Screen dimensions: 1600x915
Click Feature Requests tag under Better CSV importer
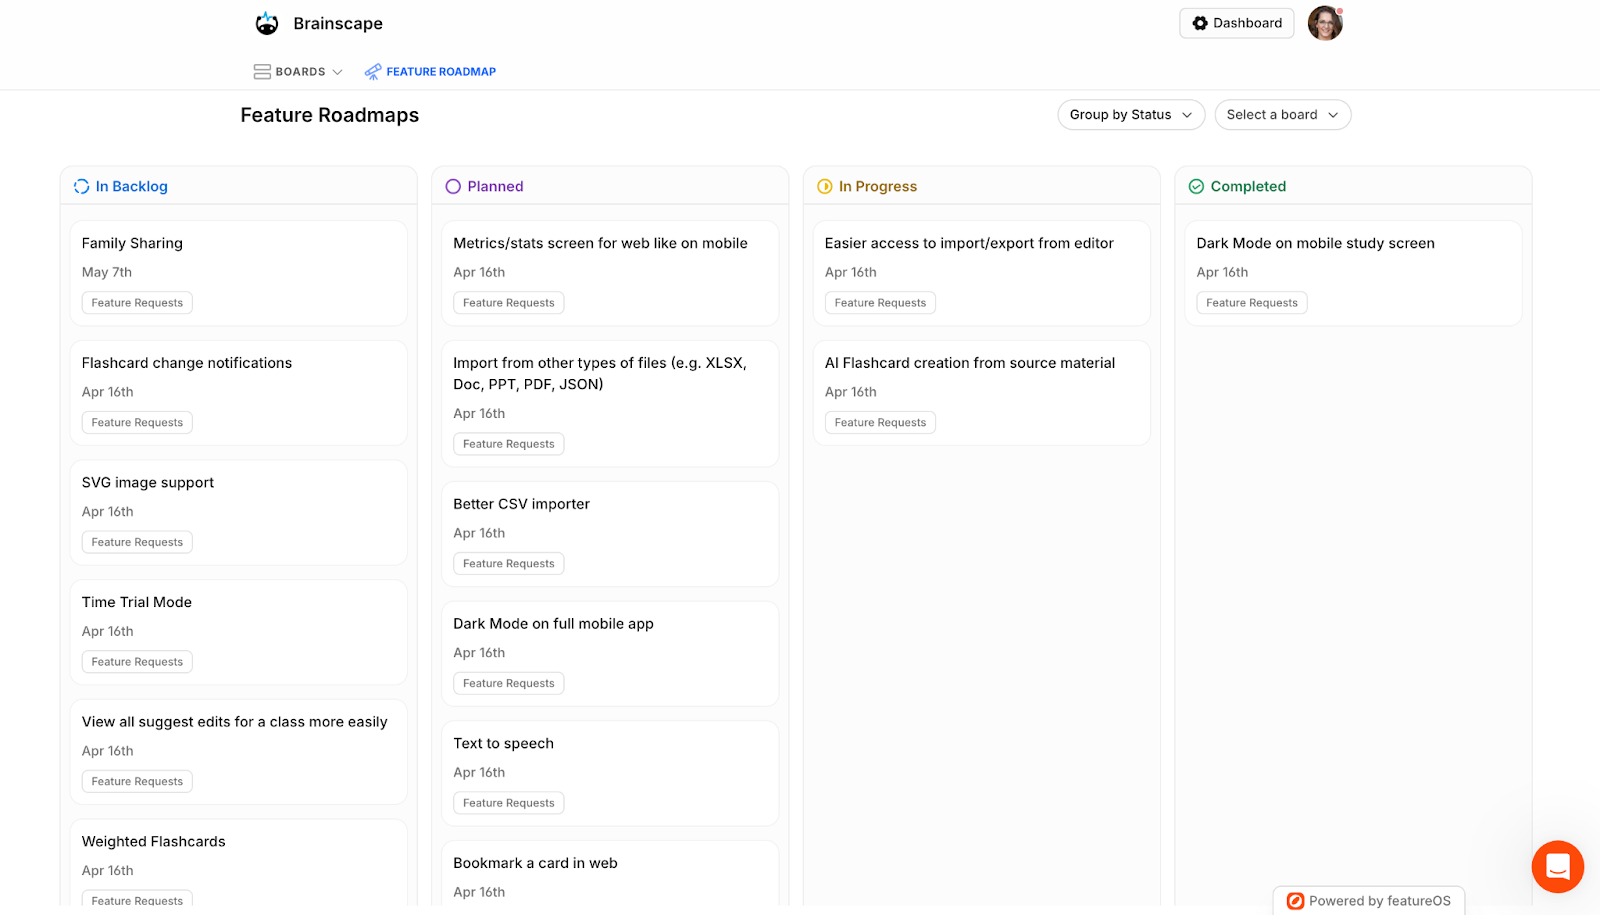coord(509,564)
